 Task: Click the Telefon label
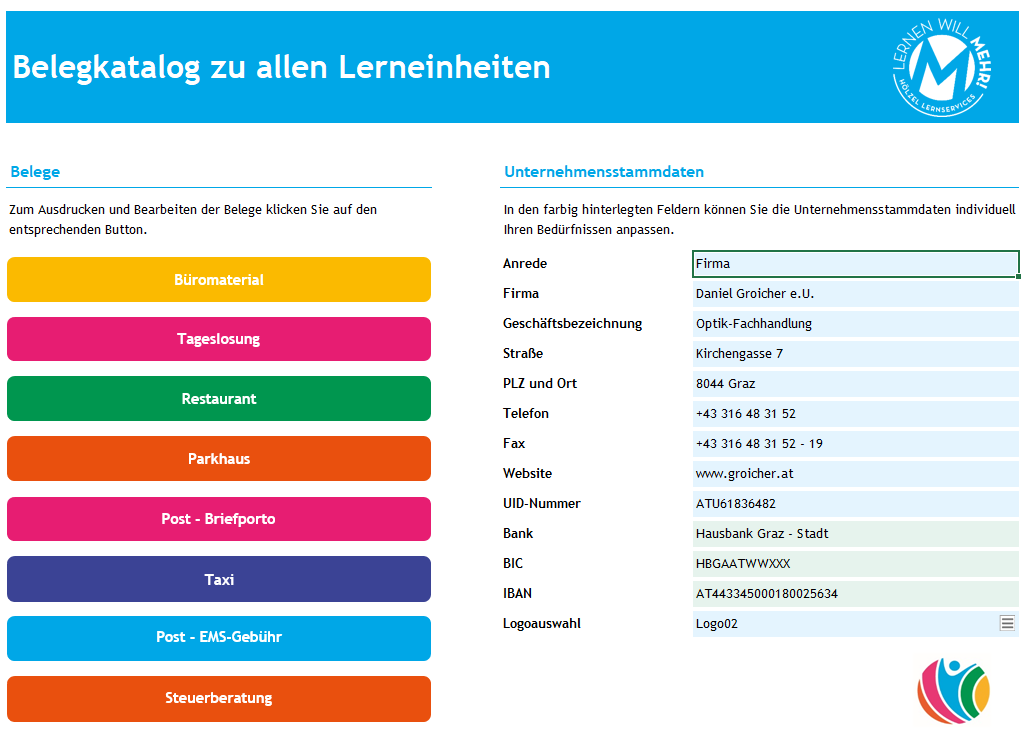pyautogui.click(x=526, y=414)
